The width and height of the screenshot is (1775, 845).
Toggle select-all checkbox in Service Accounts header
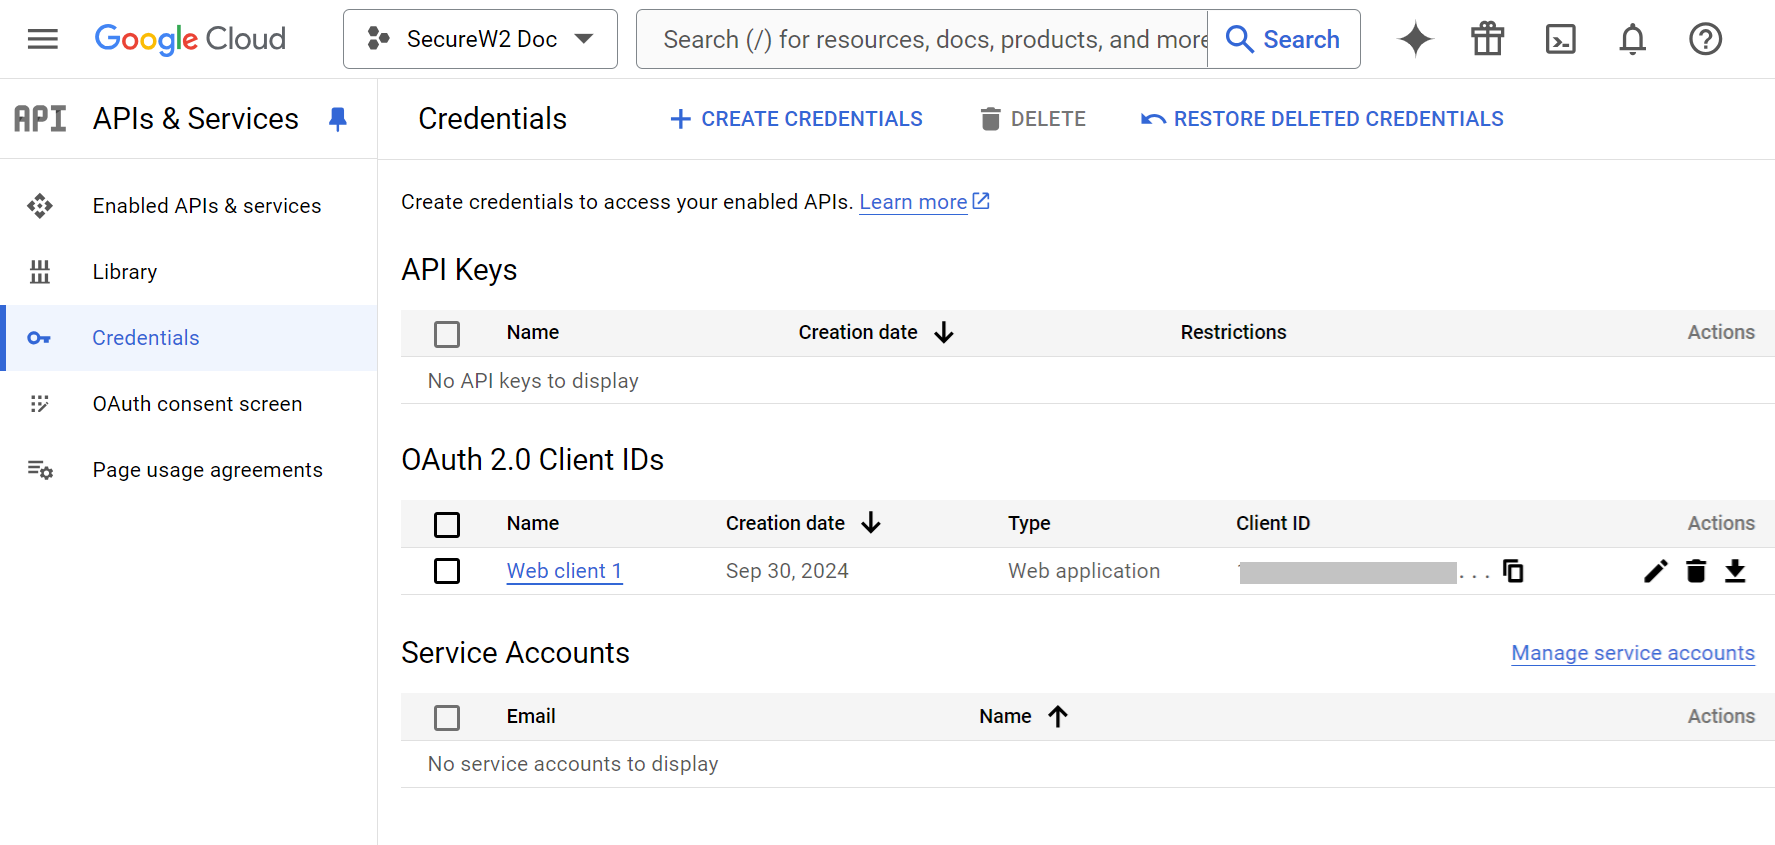pyautogui.click(x=447, y=718)
